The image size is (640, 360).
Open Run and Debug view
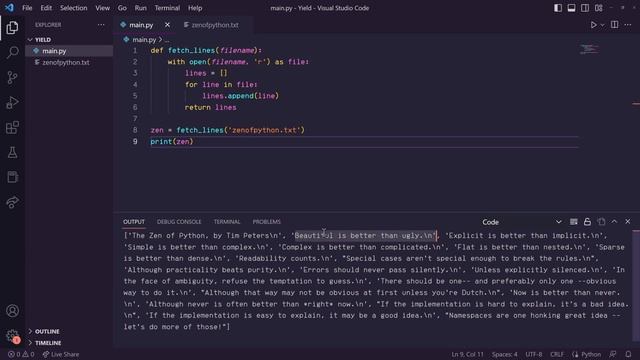pyautogui.click(x=12, y=102)
